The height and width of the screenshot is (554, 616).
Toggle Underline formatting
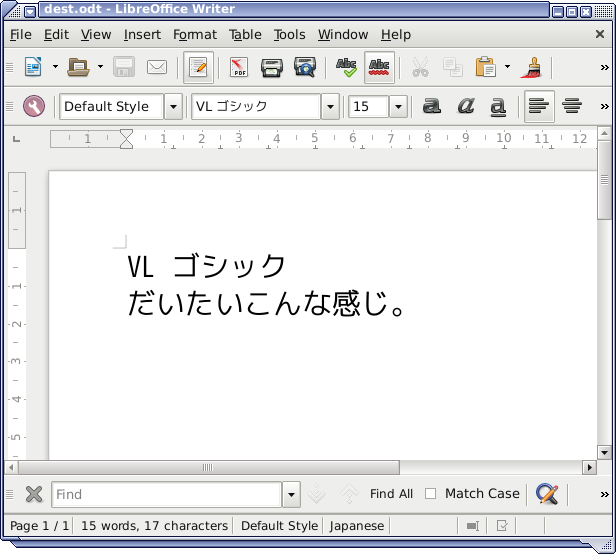click(x=498, y=106)
